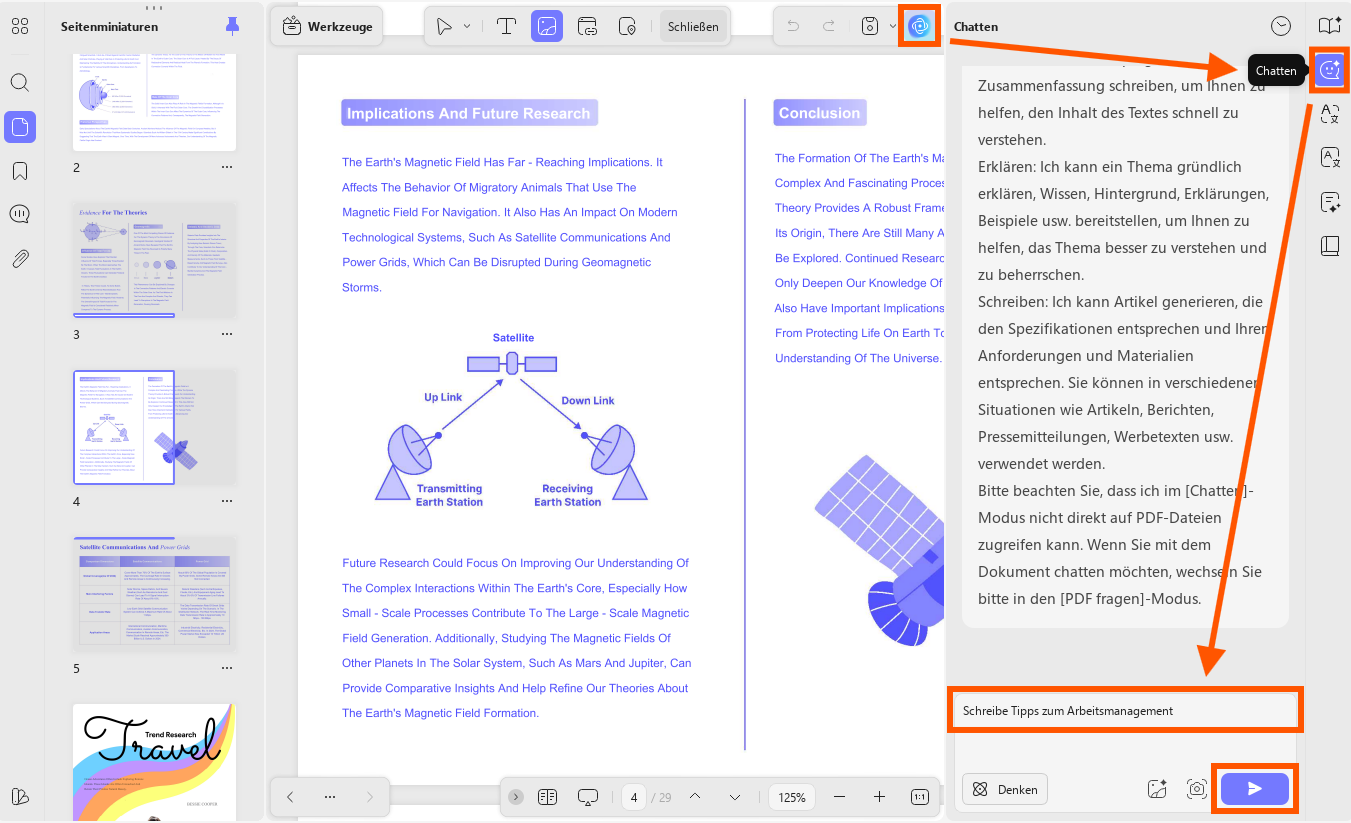Select the Image editing tool
The height and width of the screenshot is (823, 1351).
click(x=547, y=27)
